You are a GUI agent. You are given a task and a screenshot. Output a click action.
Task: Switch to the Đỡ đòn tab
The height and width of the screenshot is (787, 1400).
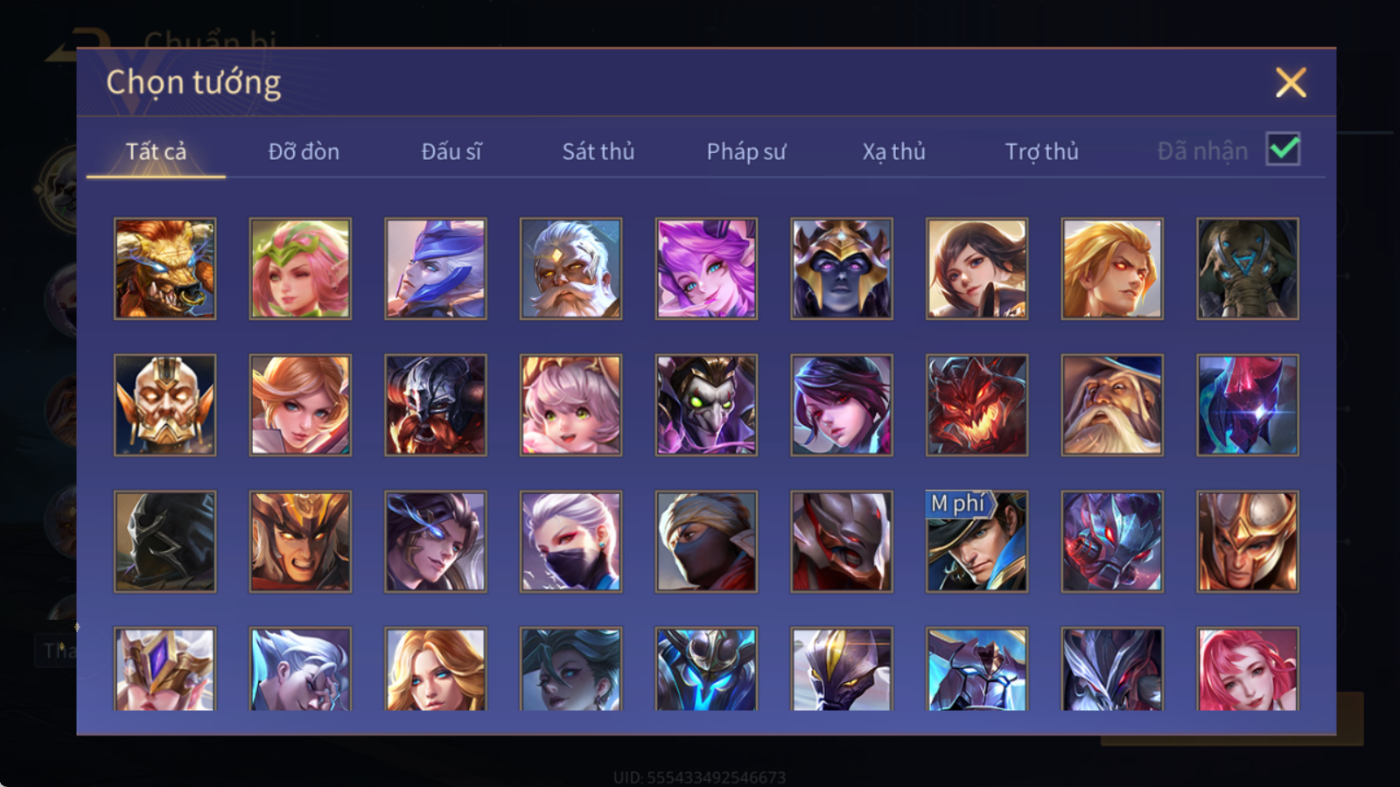click(304, 151)
